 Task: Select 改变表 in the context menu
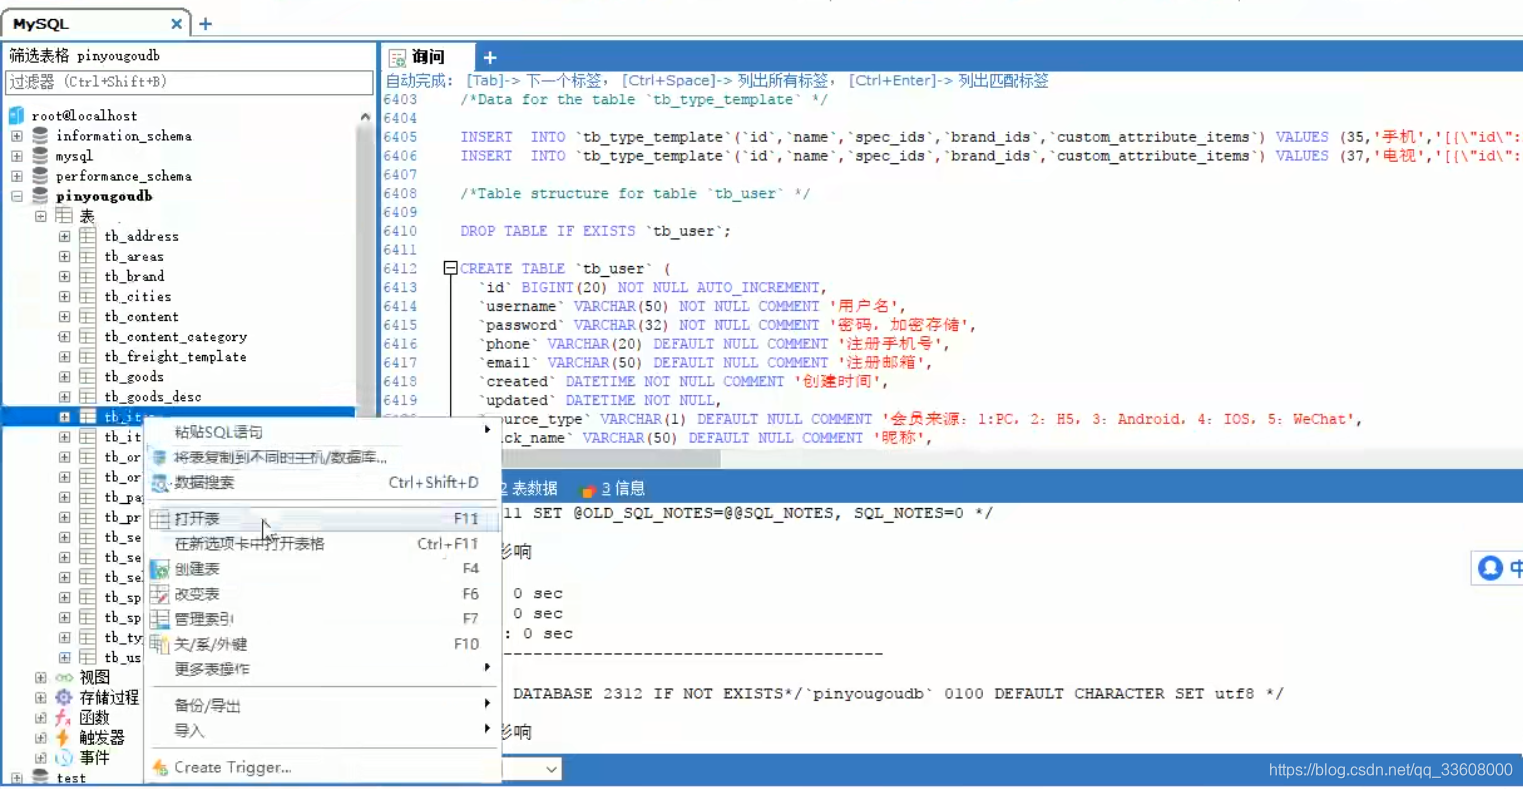coord(322,594)
